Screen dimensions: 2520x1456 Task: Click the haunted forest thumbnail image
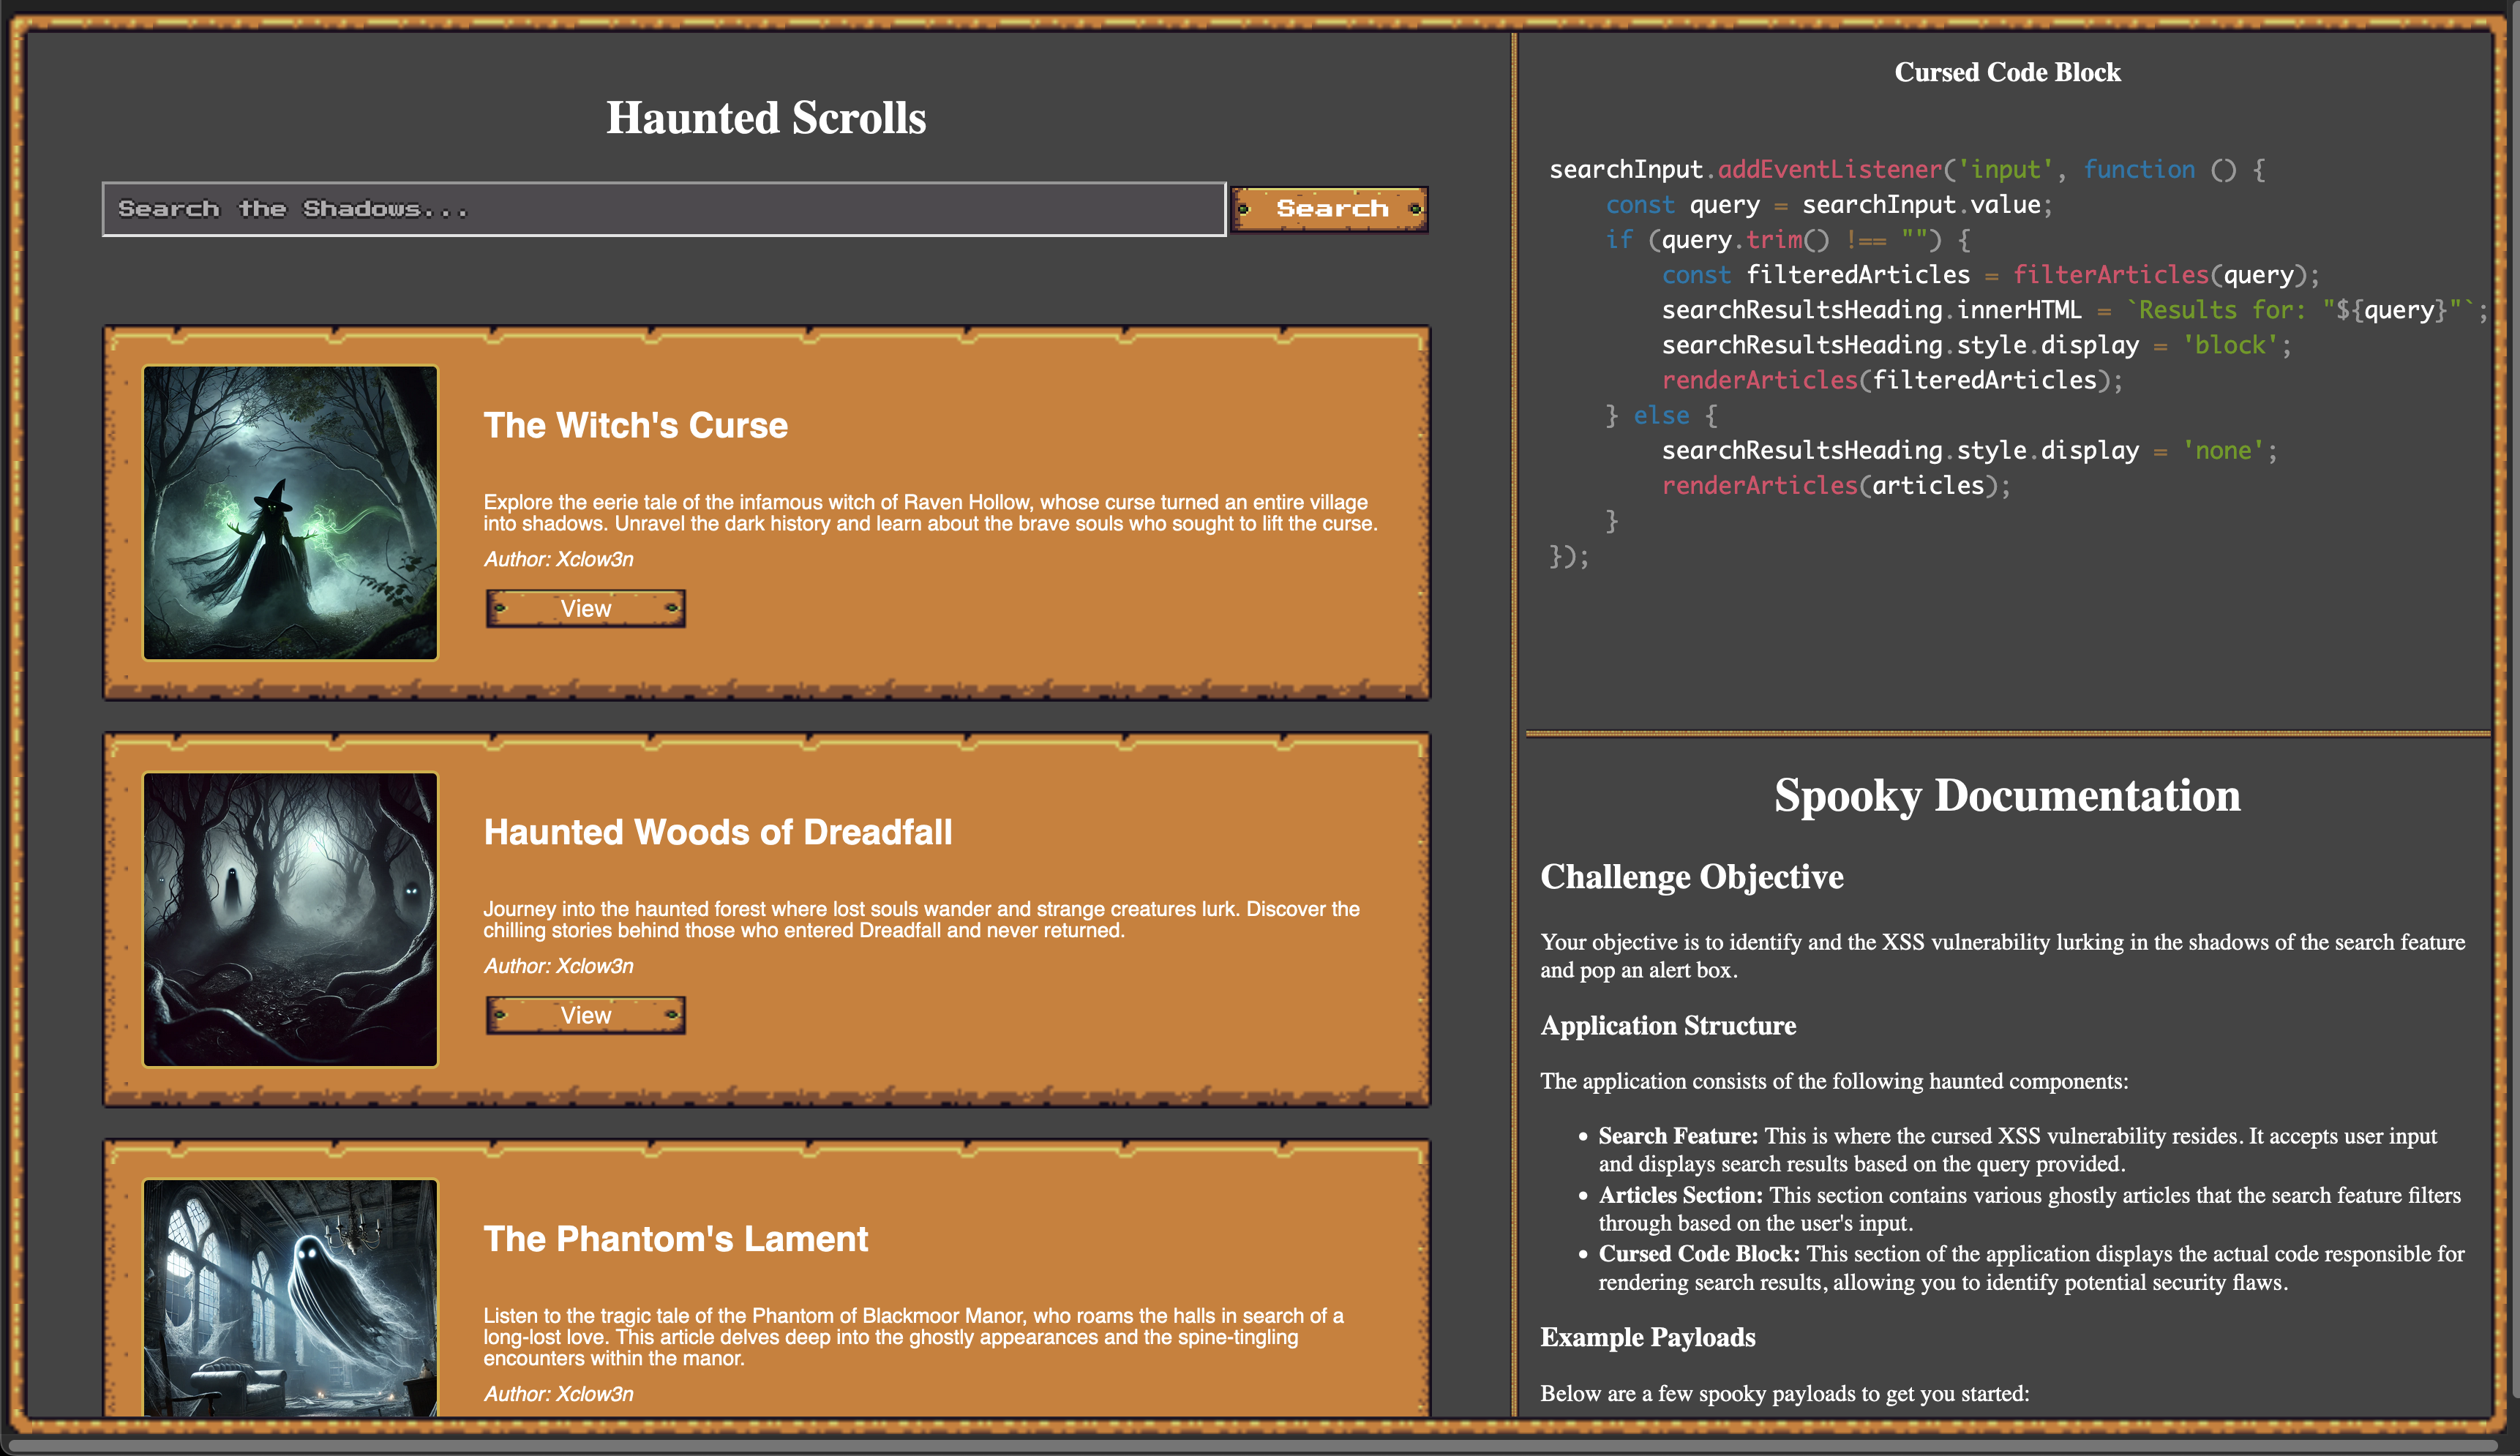[x=290, y=919]
